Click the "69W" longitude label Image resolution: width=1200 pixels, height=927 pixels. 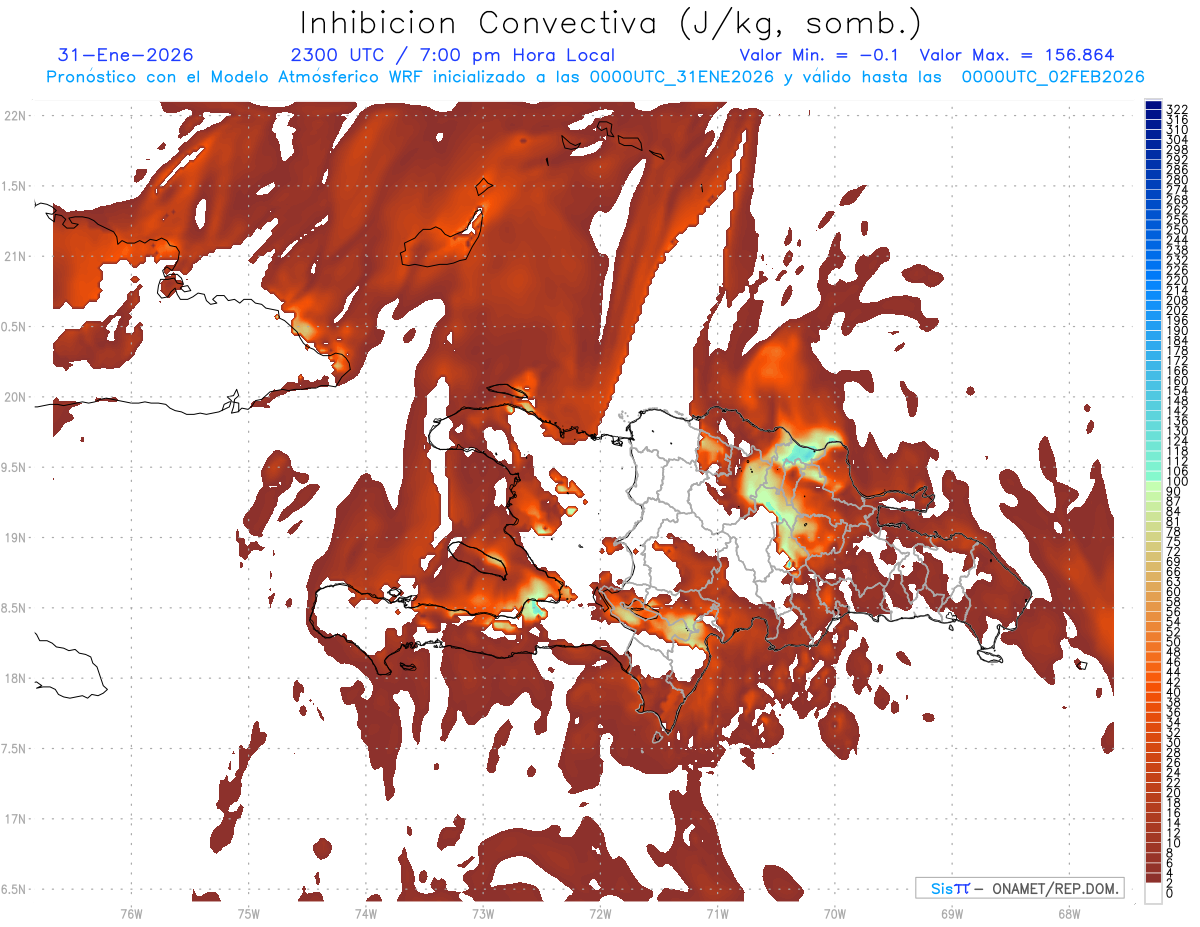click(952, 913)
